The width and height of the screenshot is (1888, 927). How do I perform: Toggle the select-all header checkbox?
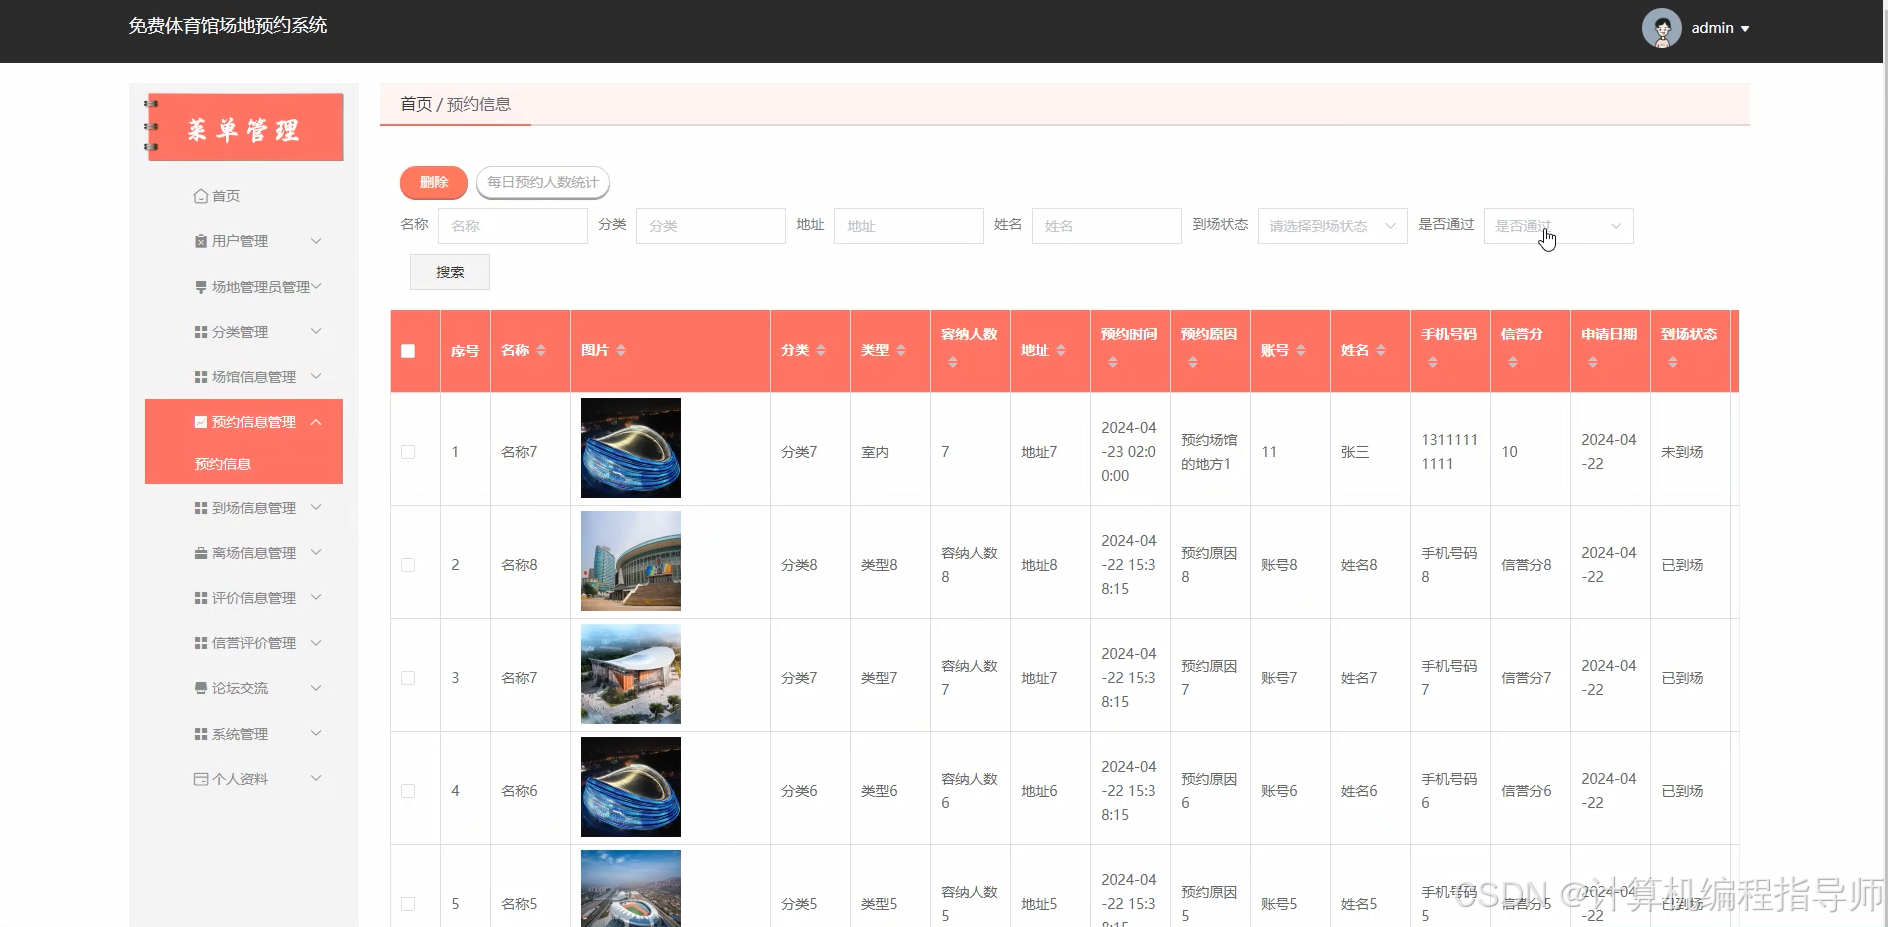tap(408, 351)
